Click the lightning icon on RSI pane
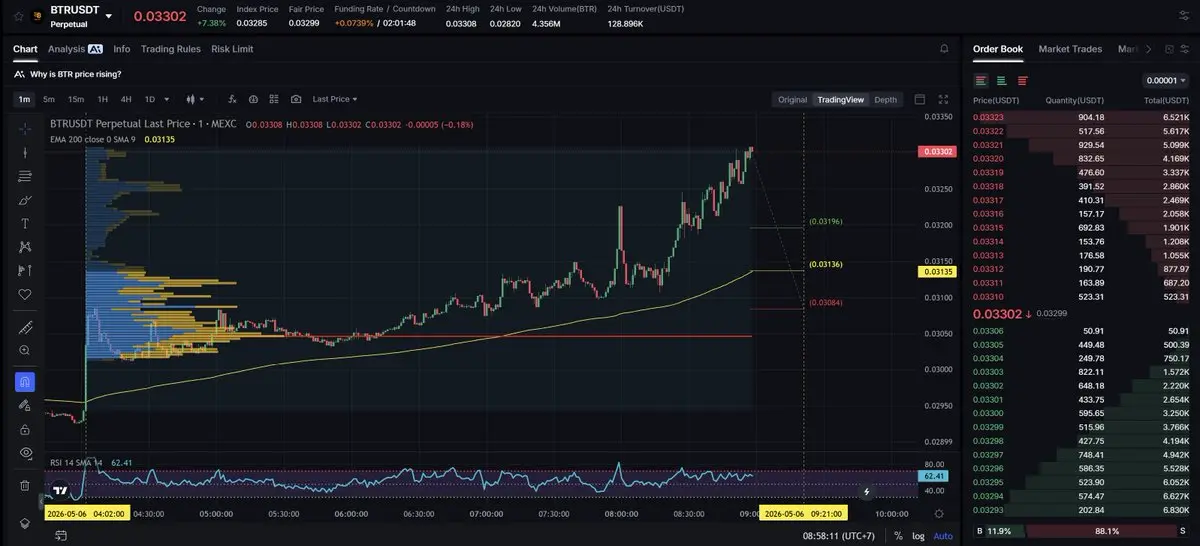 tap(867, 491)
